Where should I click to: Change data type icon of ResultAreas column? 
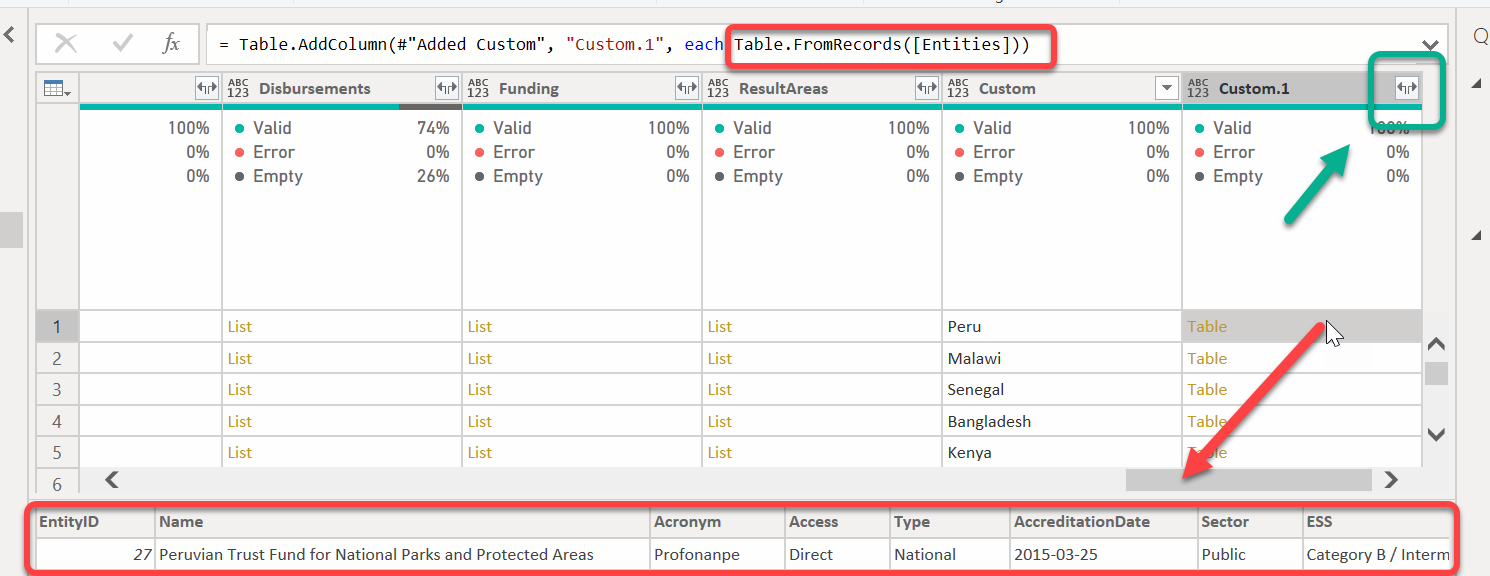pyautogui.click(x=719, y=88)
